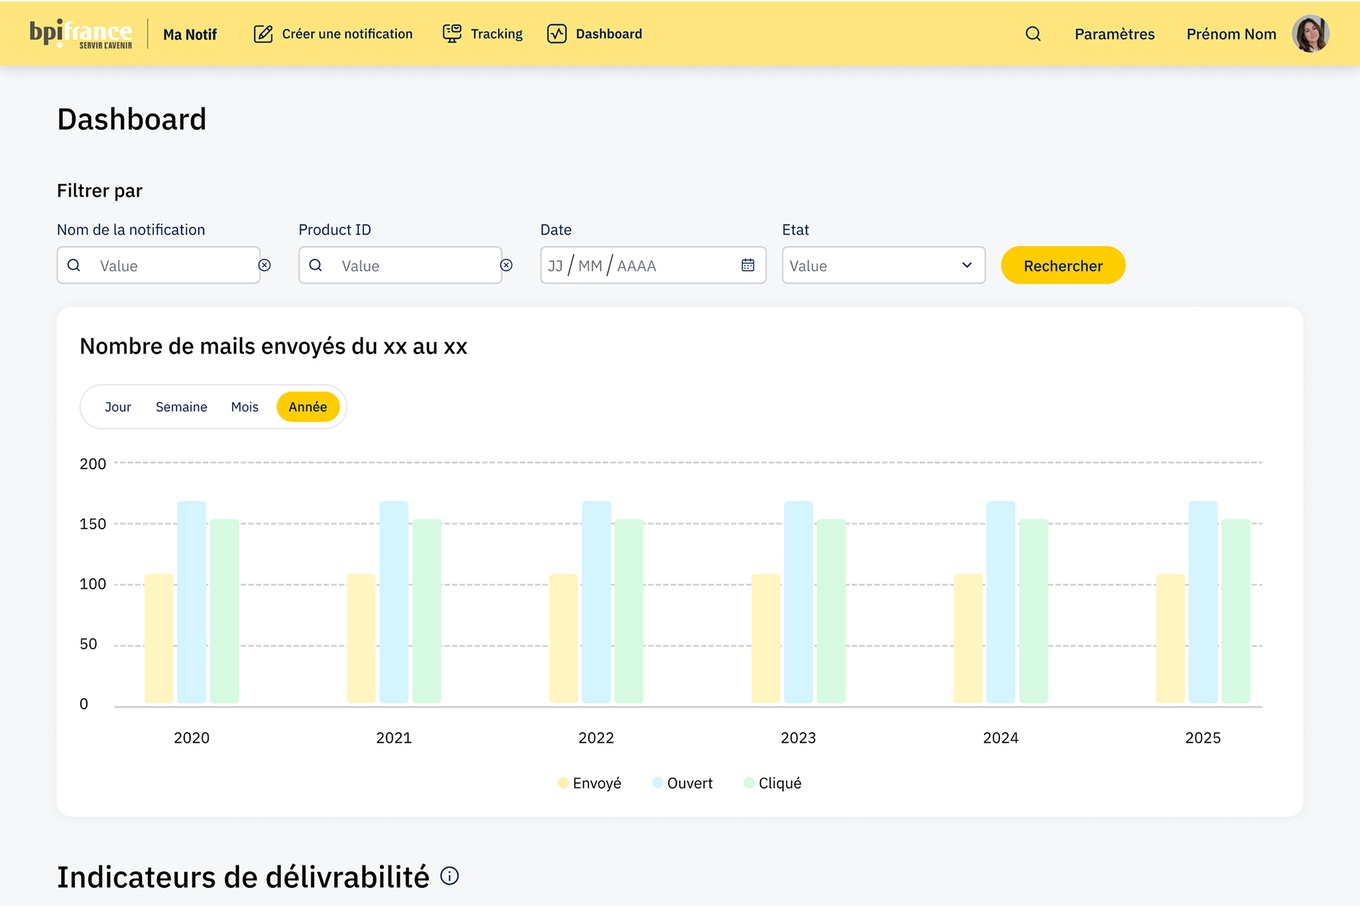Click the Créer une notification pencil icon
The height and width of the screenshot is (906, 1360).
(263, 34)
